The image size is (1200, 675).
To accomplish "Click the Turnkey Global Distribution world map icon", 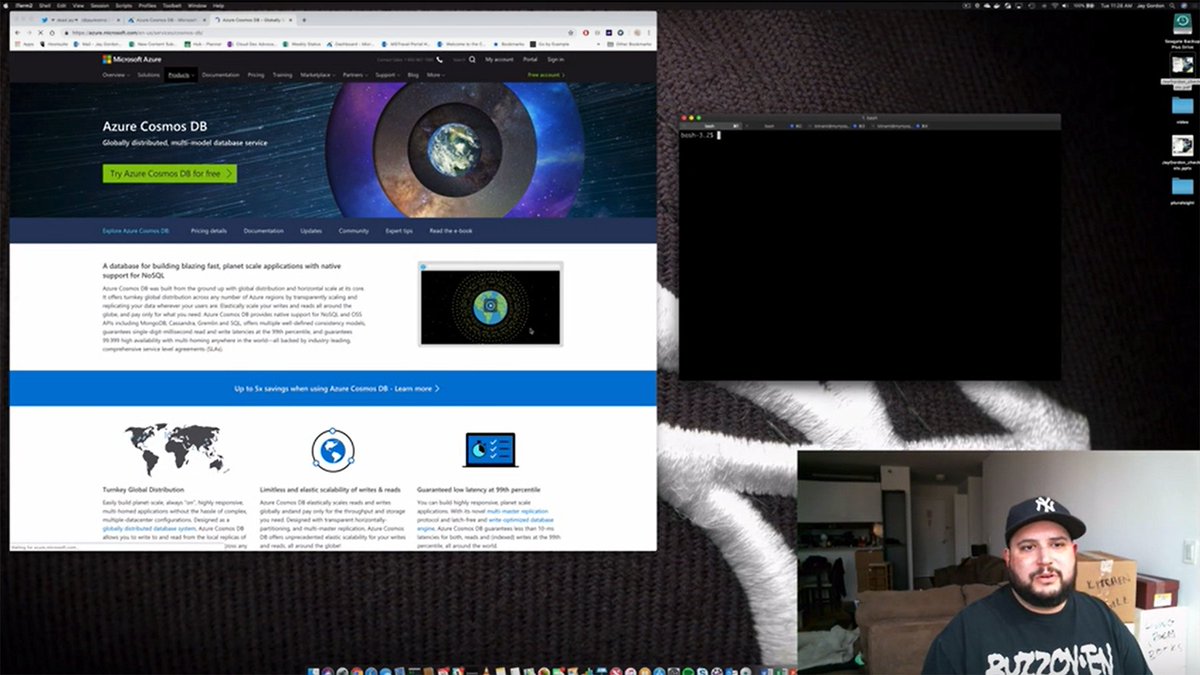I will 175,447.
